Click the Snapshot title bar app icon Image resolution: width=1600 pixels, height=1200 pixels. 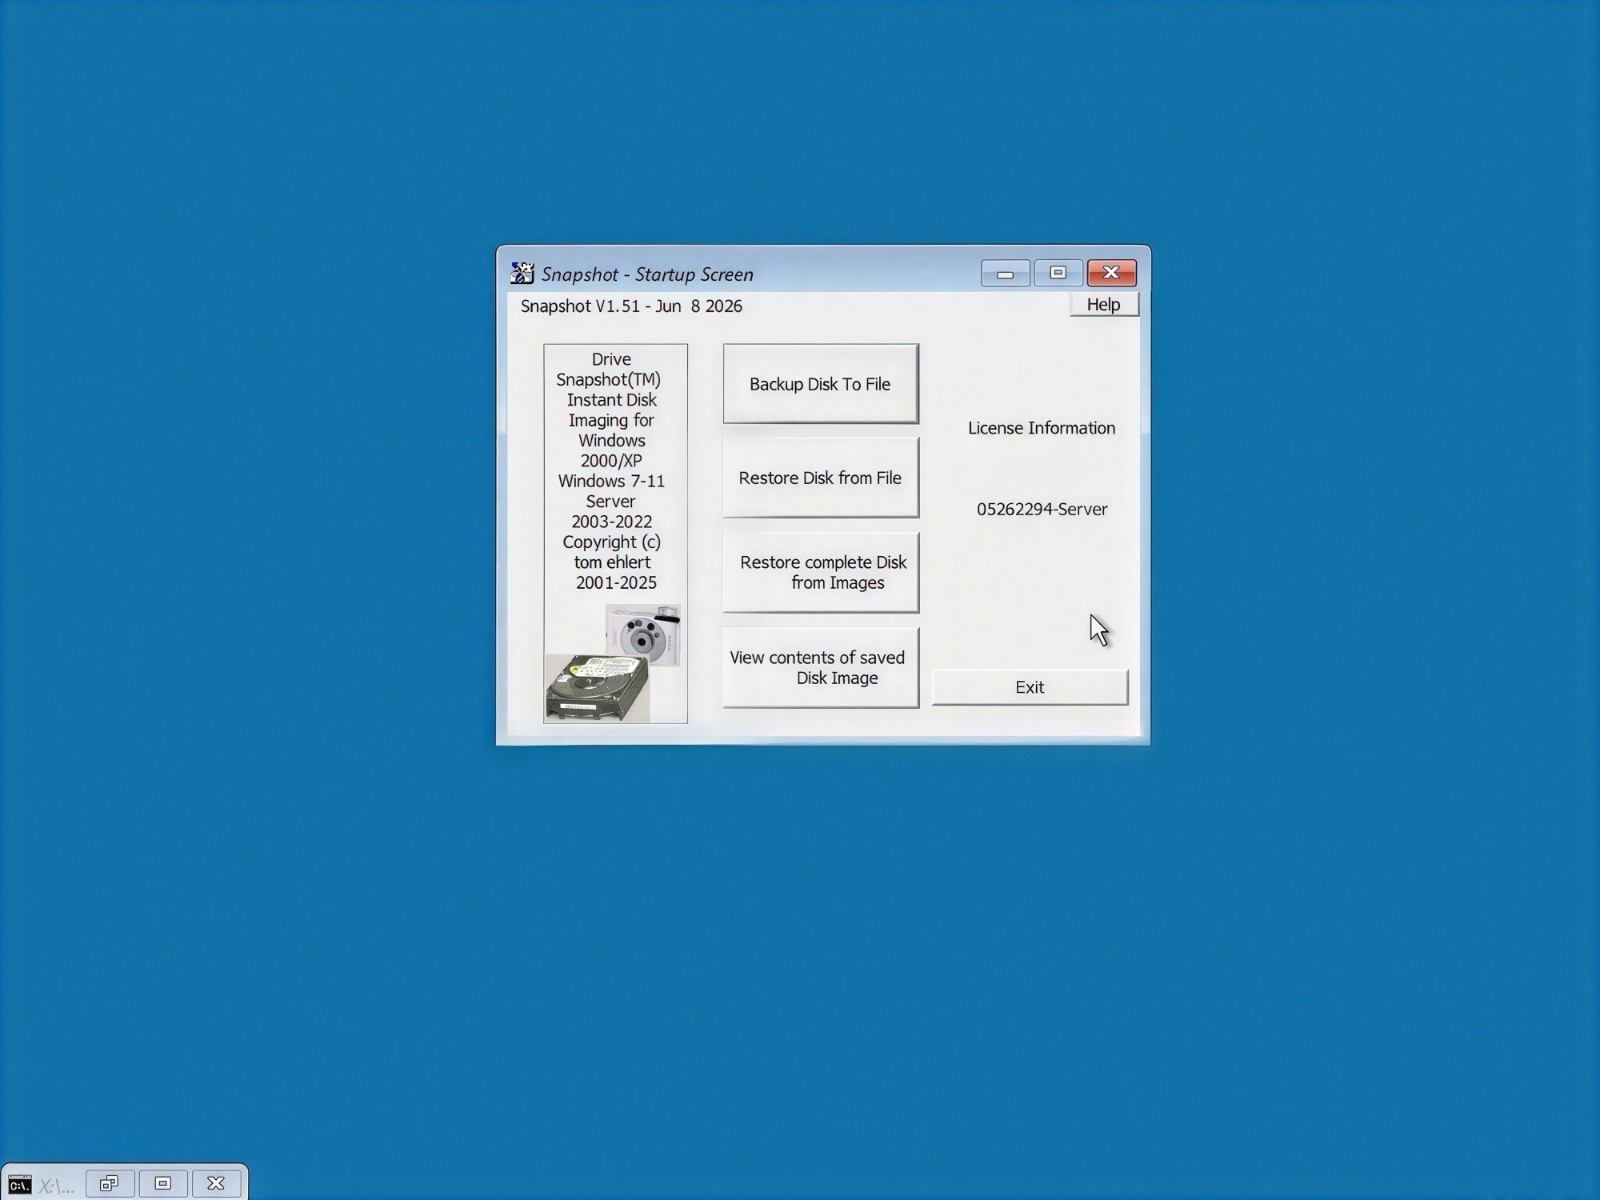[x=522, y=273]
